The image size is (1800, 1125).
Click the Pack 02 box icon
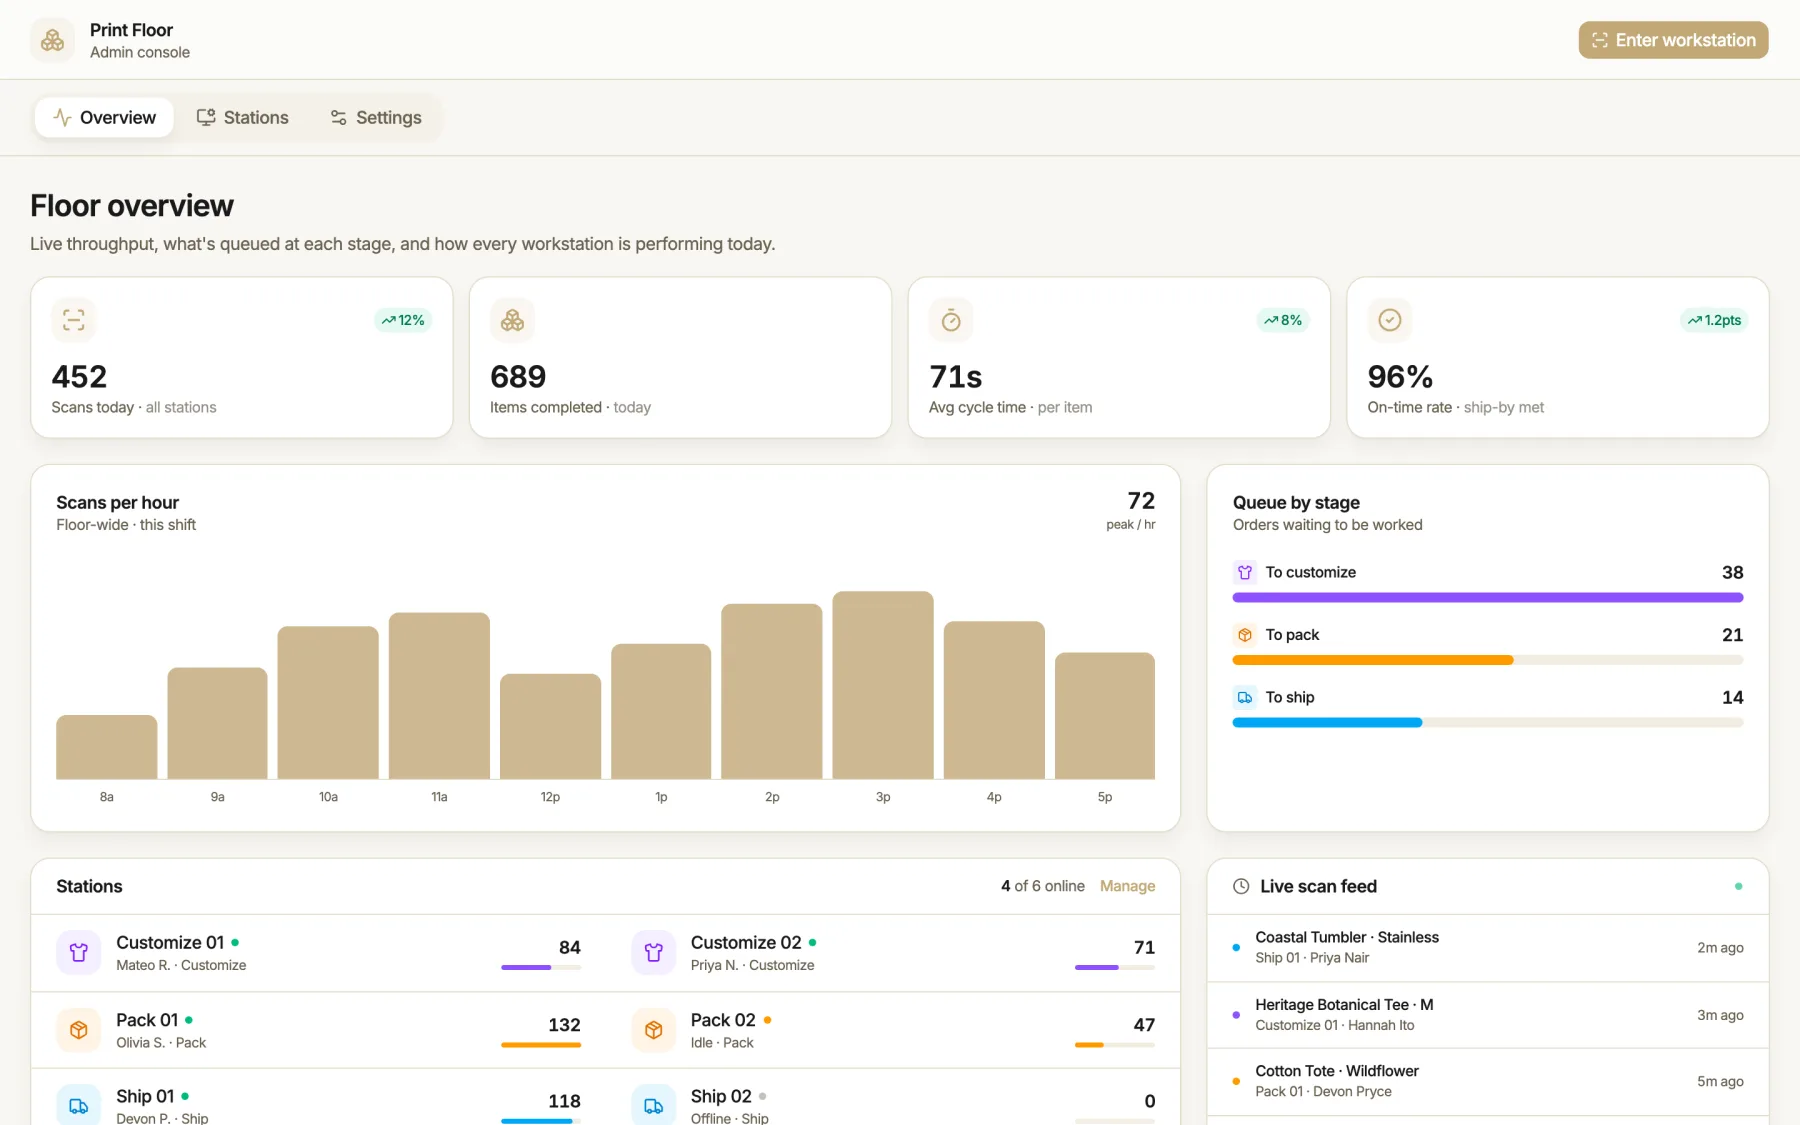coord(653,1030)
